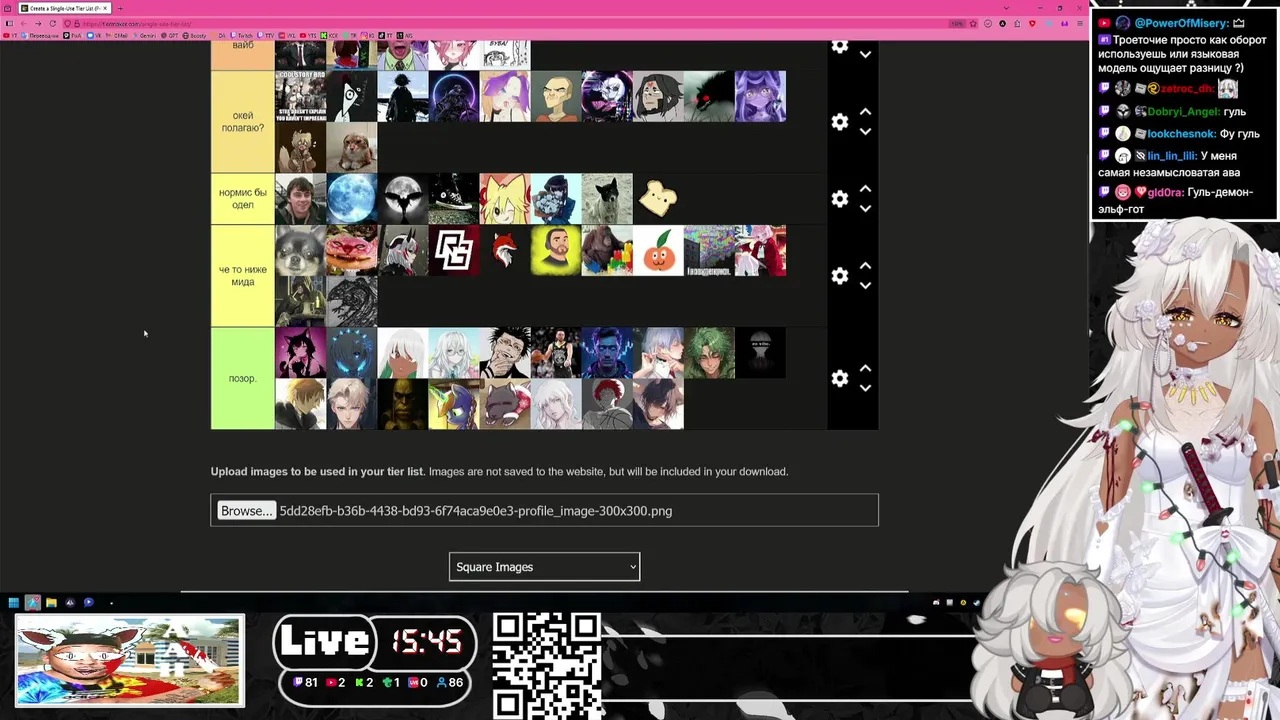
Task: Open the Windows Start menu
Action: point(13,602)
